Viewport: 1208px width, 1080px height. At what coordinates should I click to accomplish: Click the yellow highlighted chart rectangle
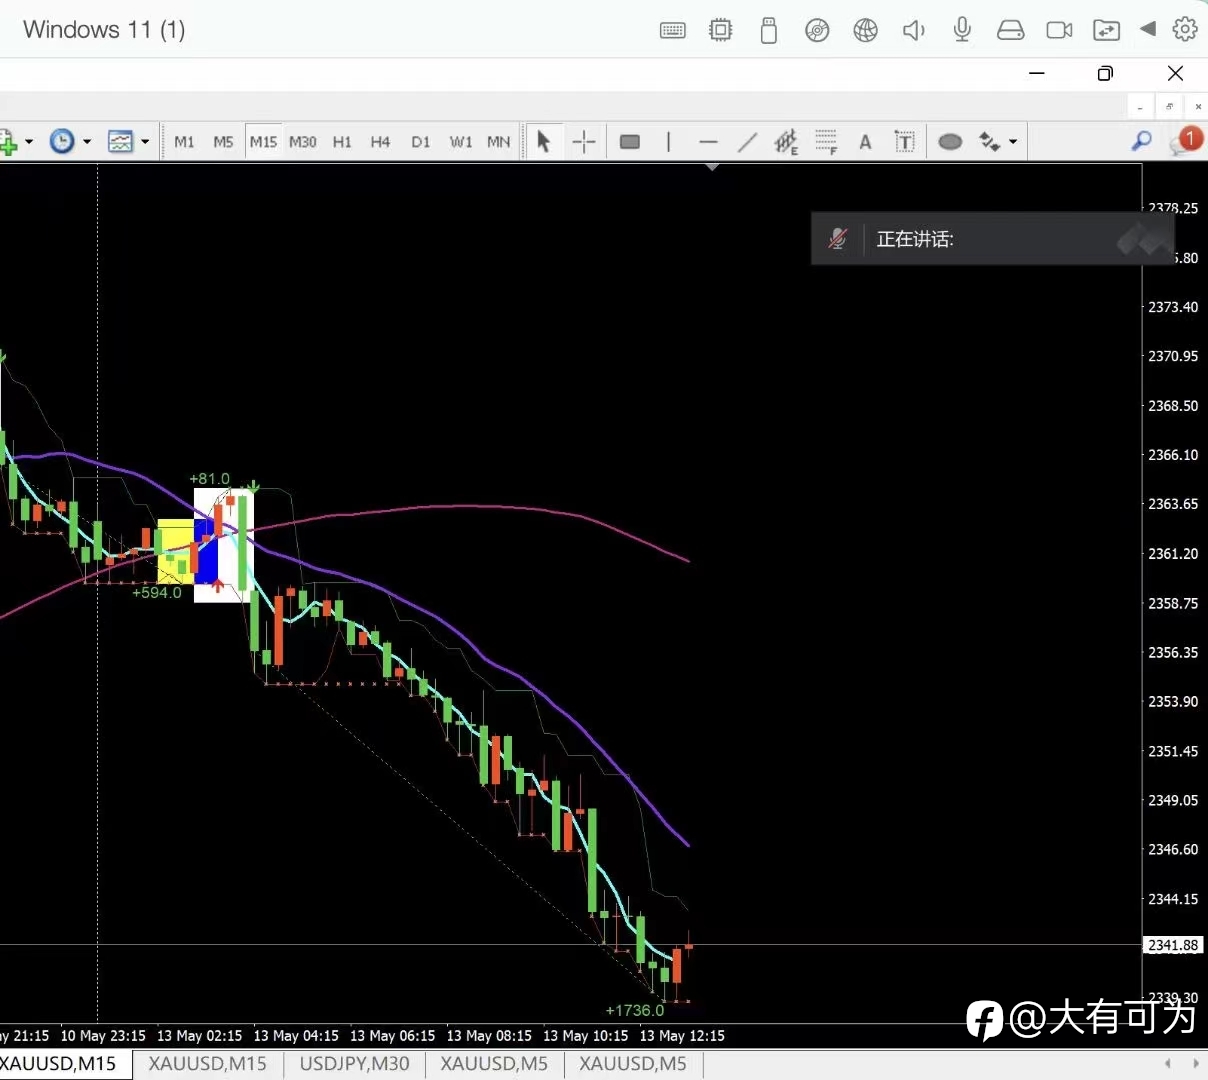pos(175,552)
